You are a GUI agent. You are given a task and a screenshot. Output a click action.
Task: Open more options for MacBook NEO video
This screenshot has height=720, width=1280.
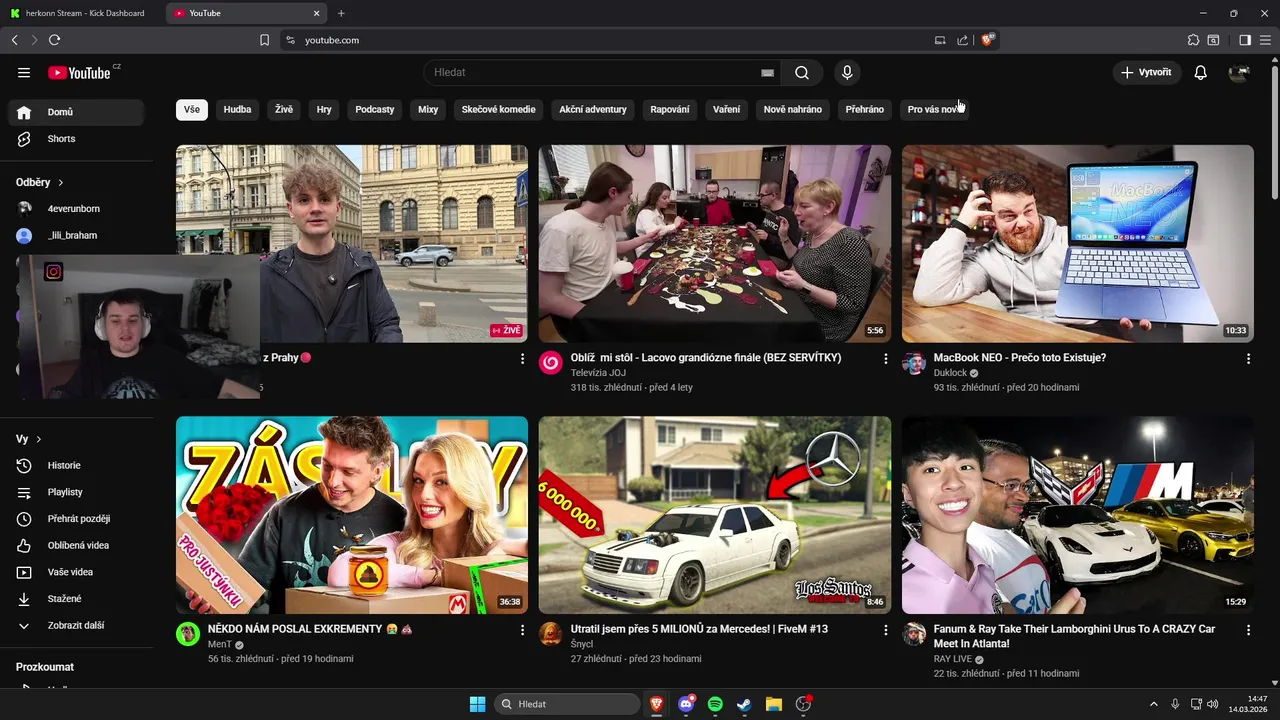[1248, 358]
